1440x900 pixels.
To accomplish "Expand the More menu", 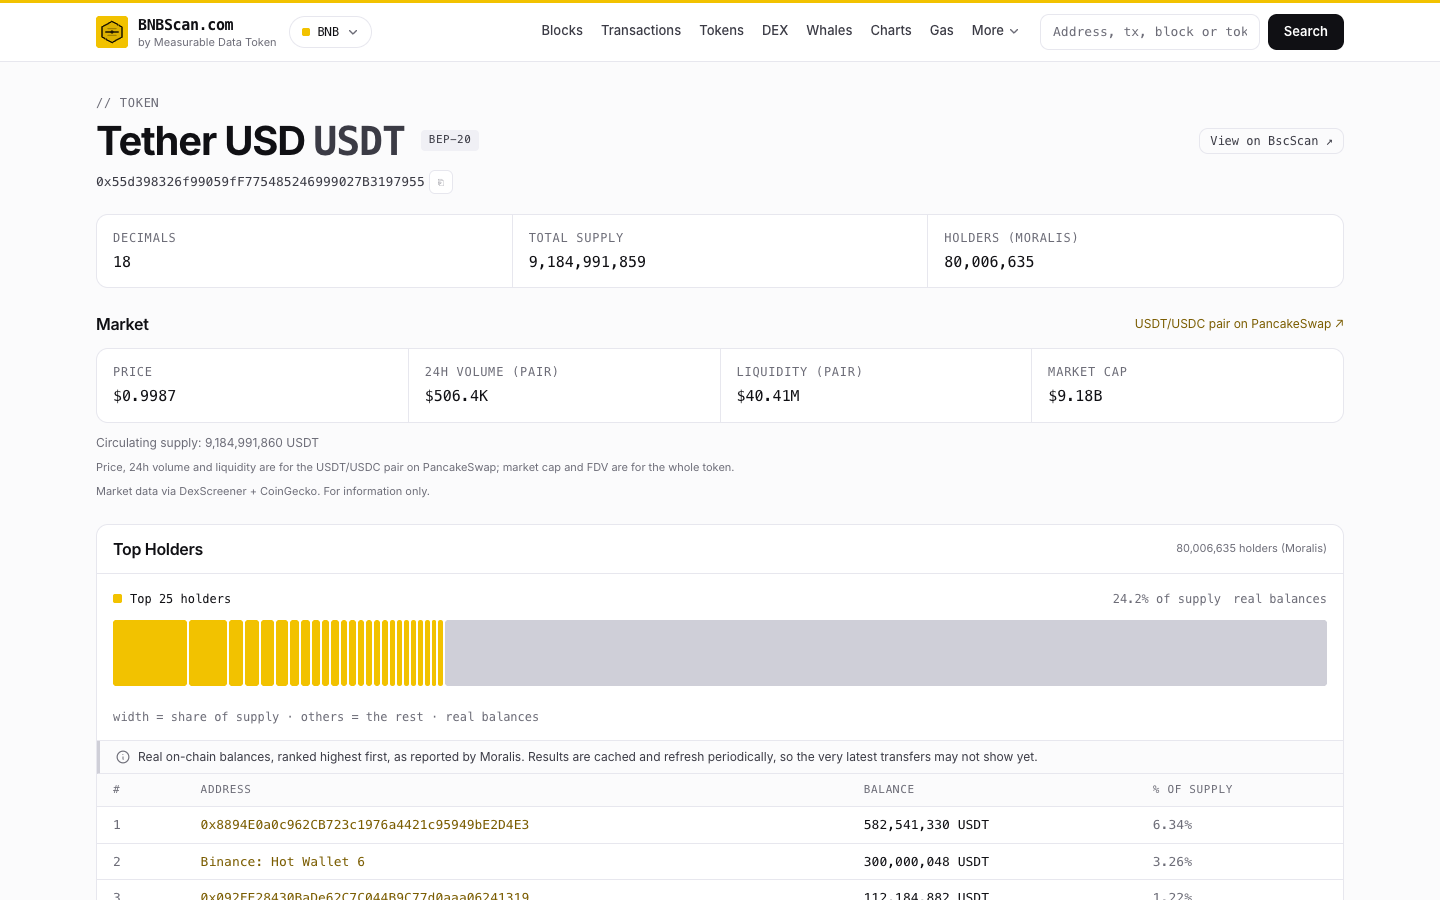I will (995, 31).
